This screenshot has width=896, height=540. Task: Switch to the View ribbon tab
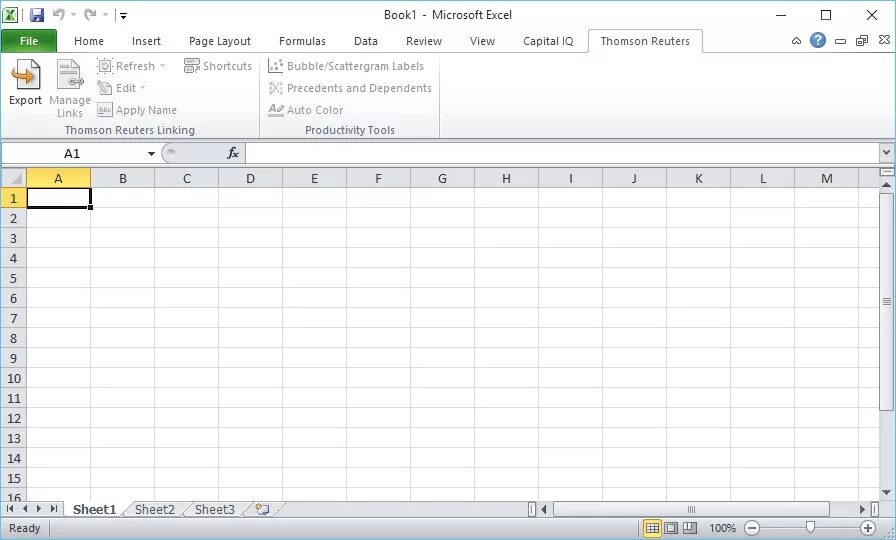pos(482,41)
